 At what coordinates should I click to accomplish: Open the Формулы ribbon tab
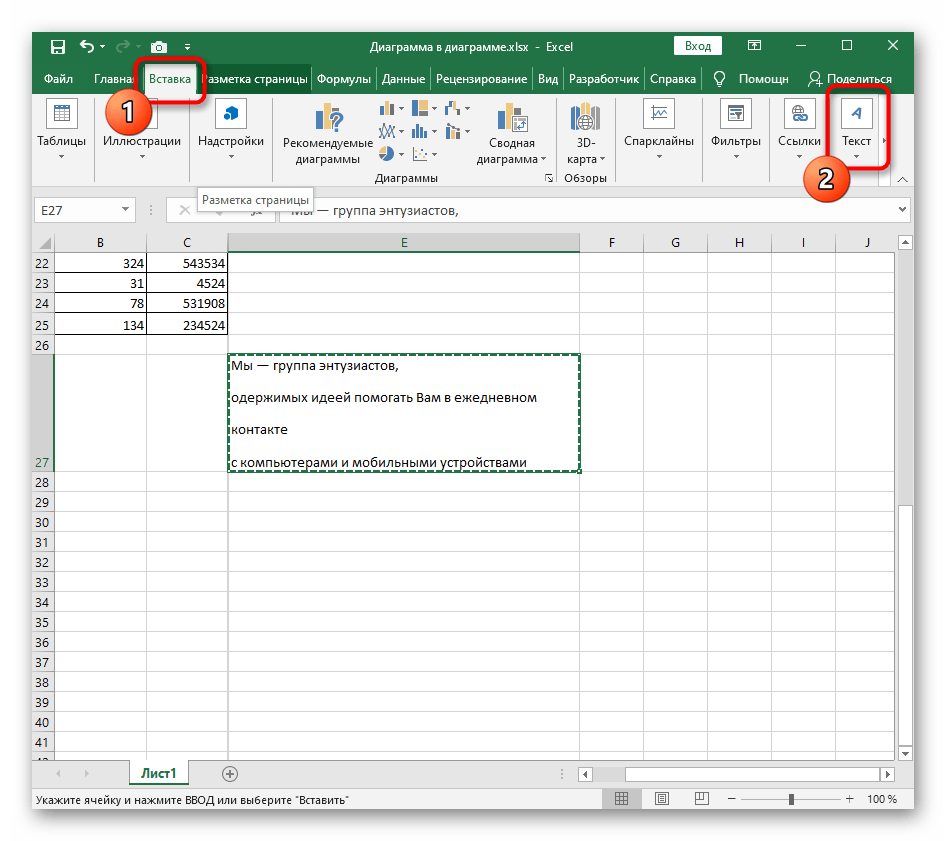pyautogui.click(x=344, y=79)
